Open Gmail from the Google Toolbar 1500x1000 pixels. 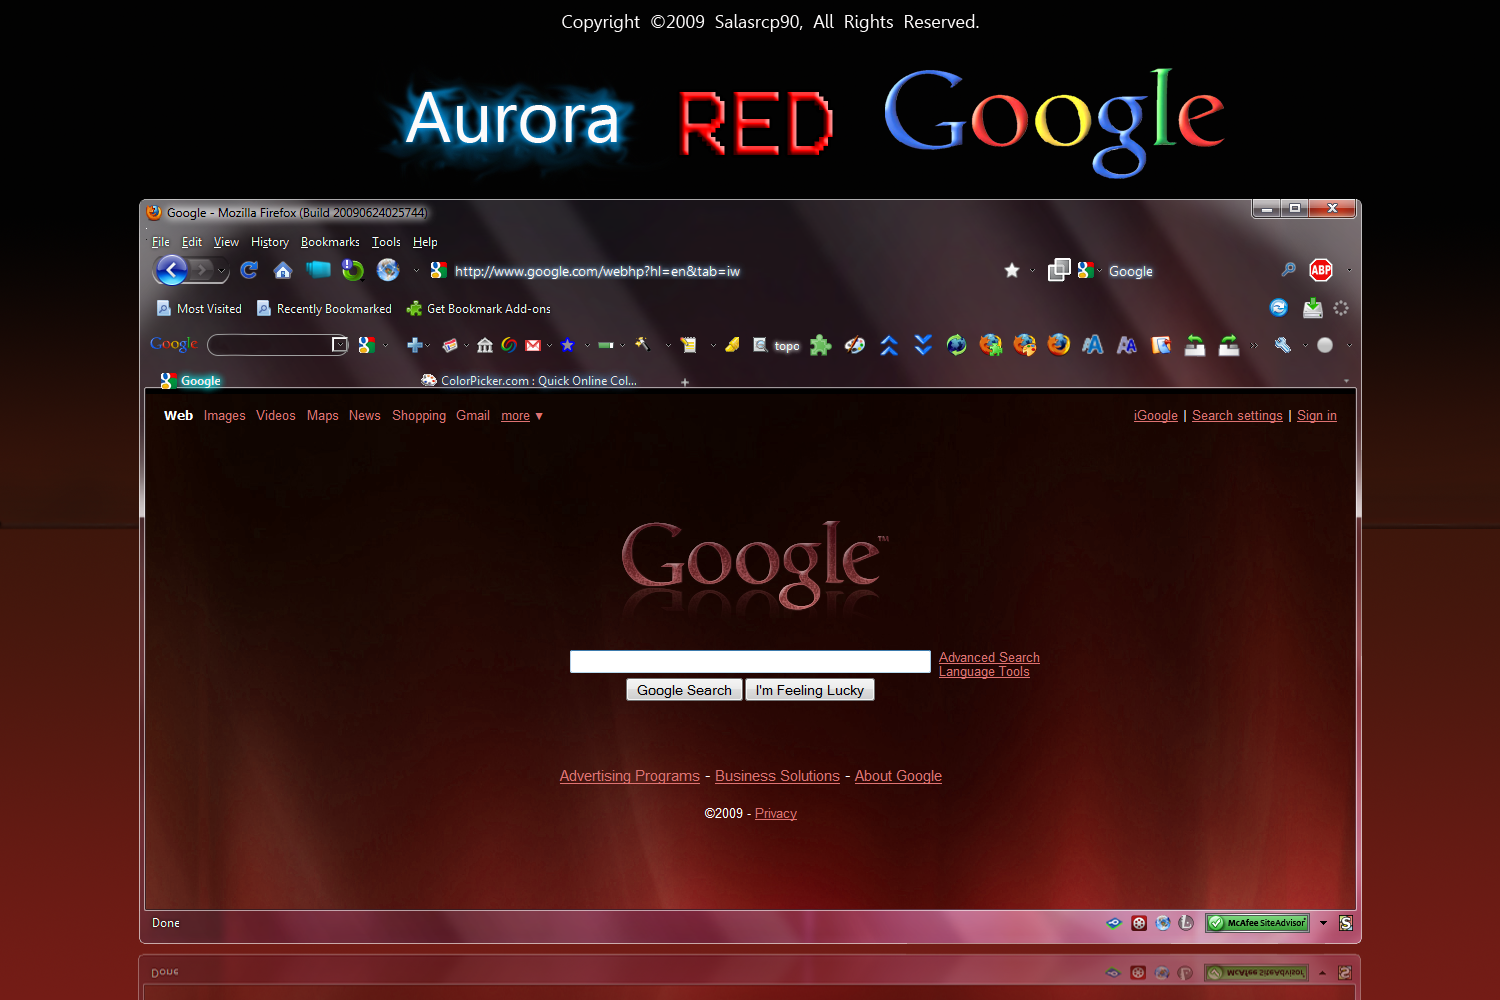coord(534,345)
